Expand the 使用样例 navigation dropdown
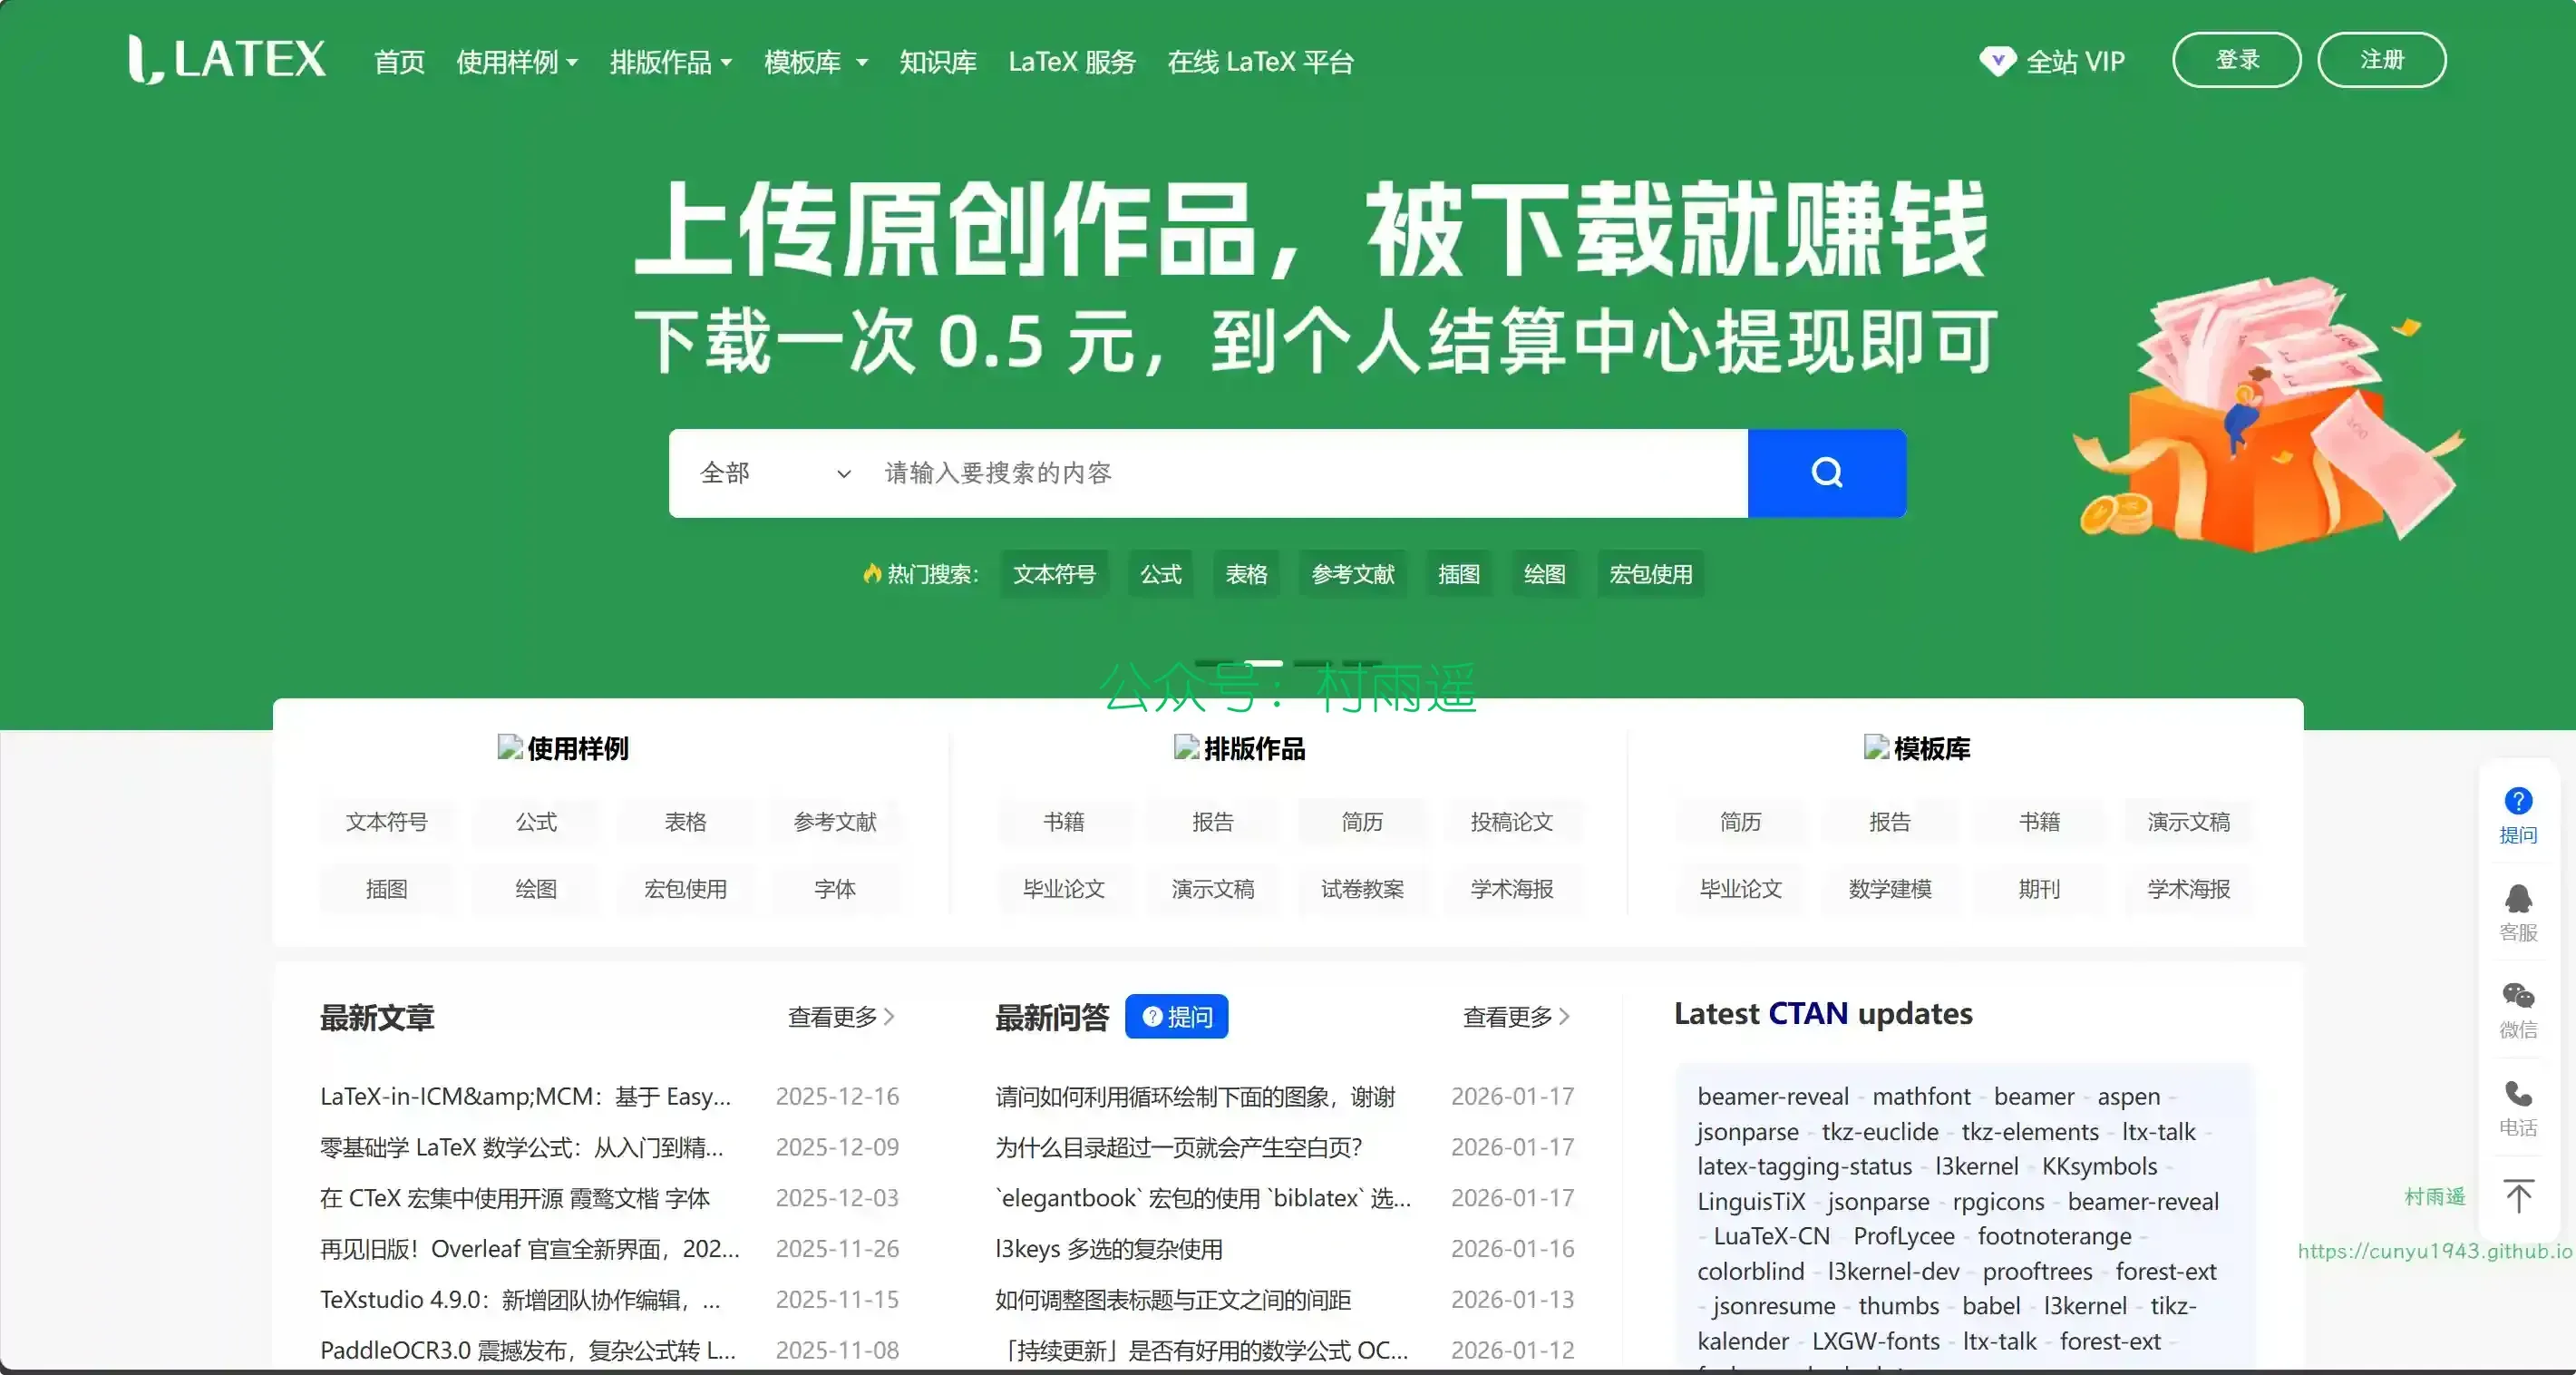 [x=516, y=62]
